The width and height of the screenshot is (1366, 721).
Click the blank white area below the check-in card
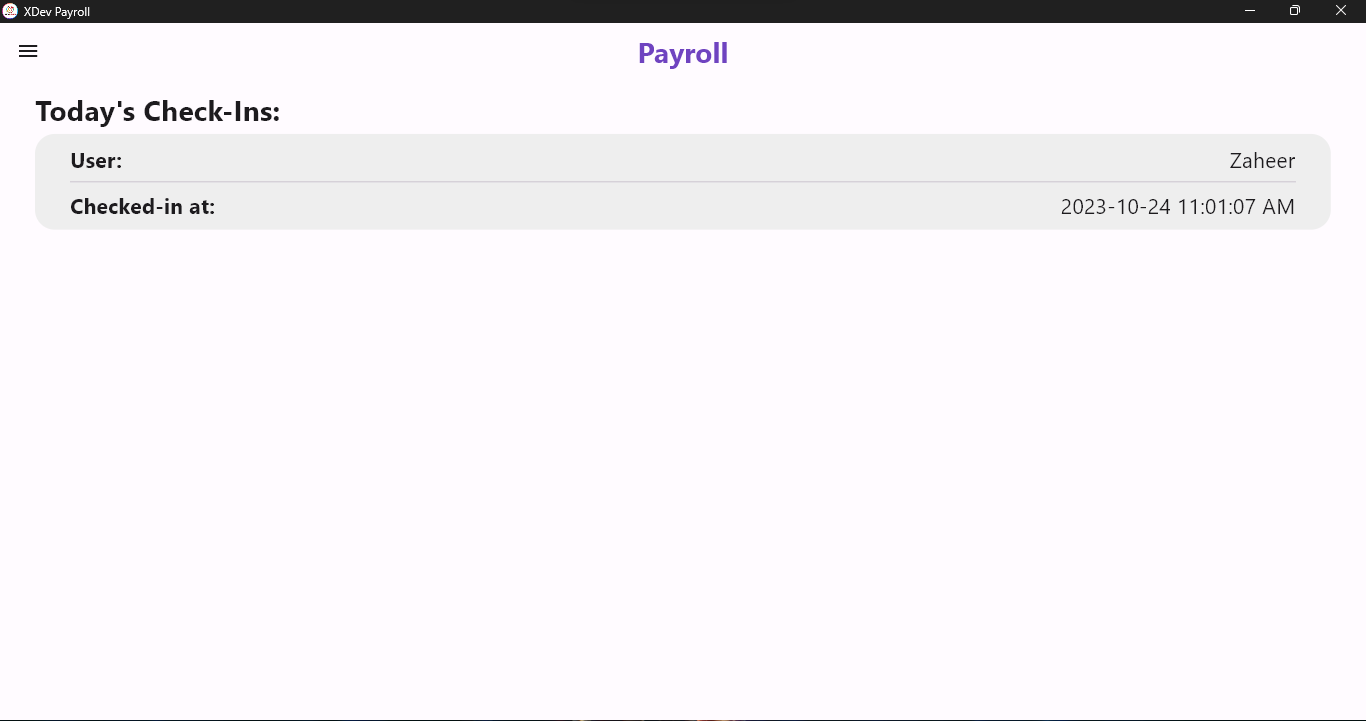[x=683, y=470]
